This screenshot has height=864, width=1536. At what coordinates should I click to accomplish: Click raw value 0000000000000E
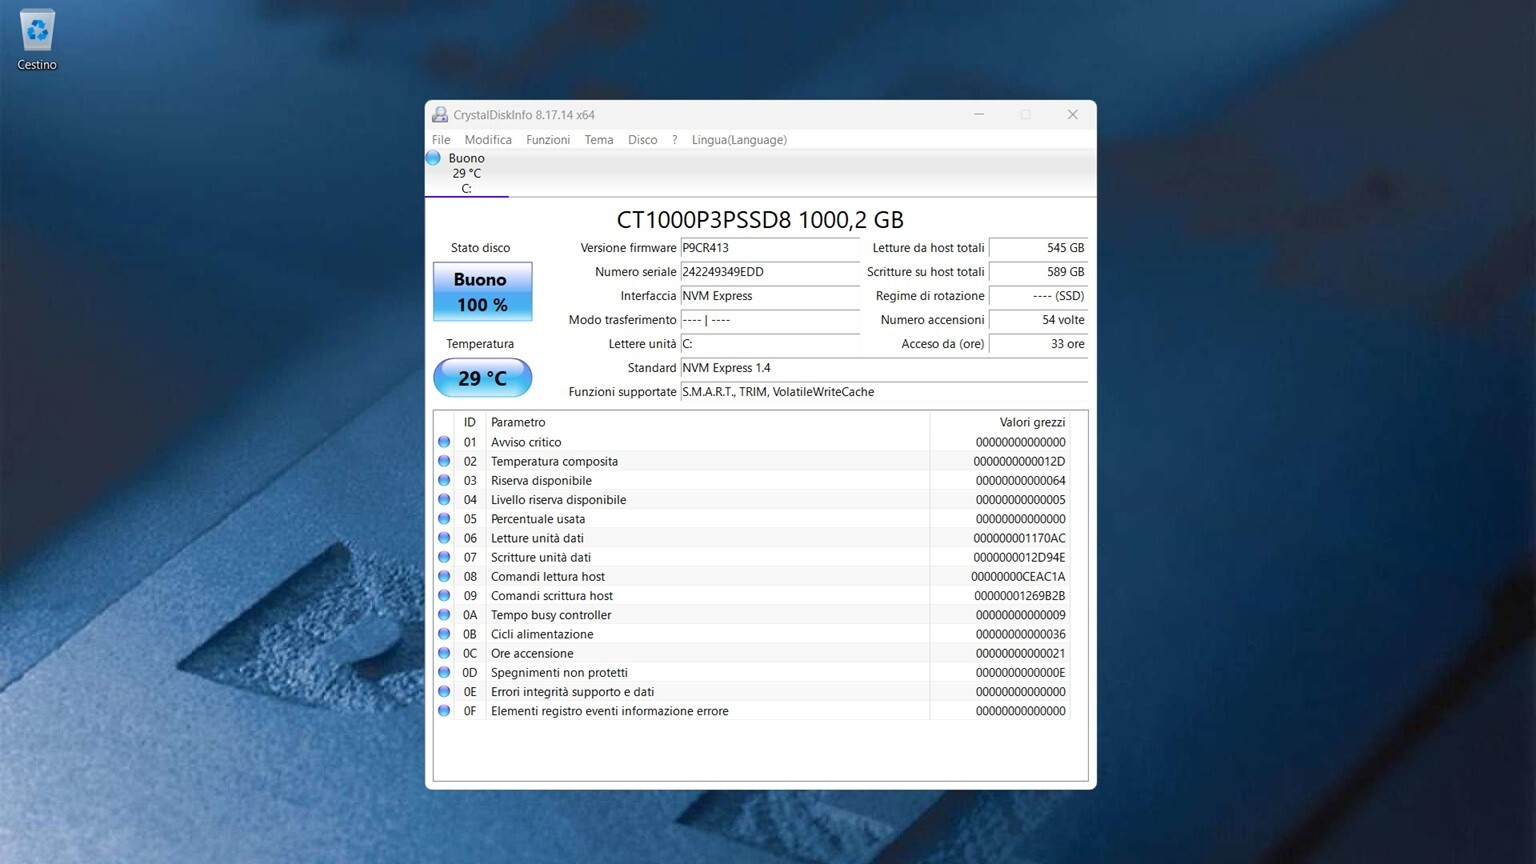pyautogui.click(x=1020, y=672)
